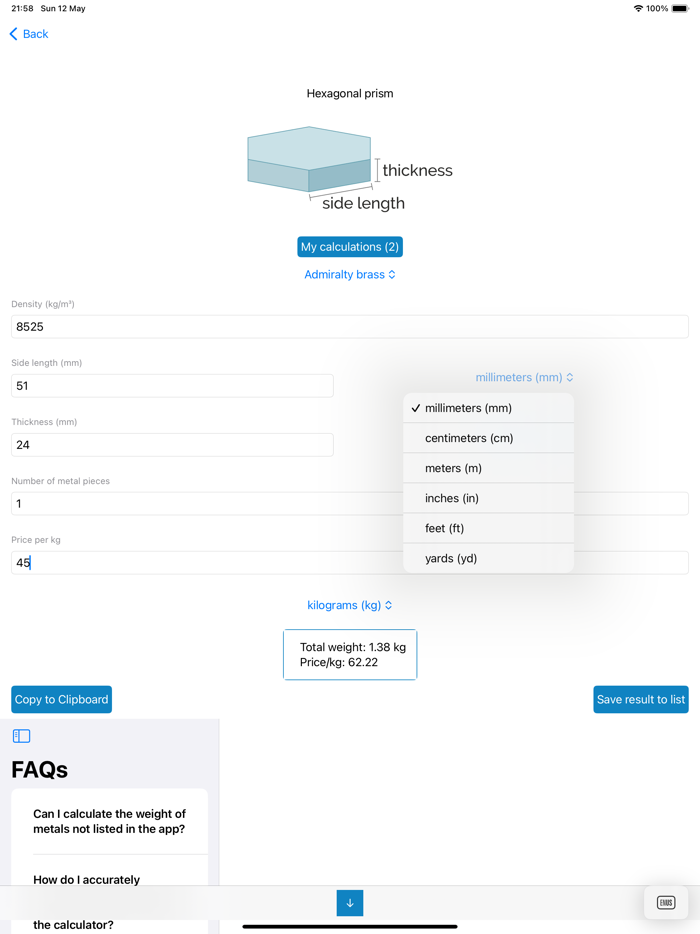
Task: Open the millimeters (mm) unit dropdown
Action: [x=524, y=377]
